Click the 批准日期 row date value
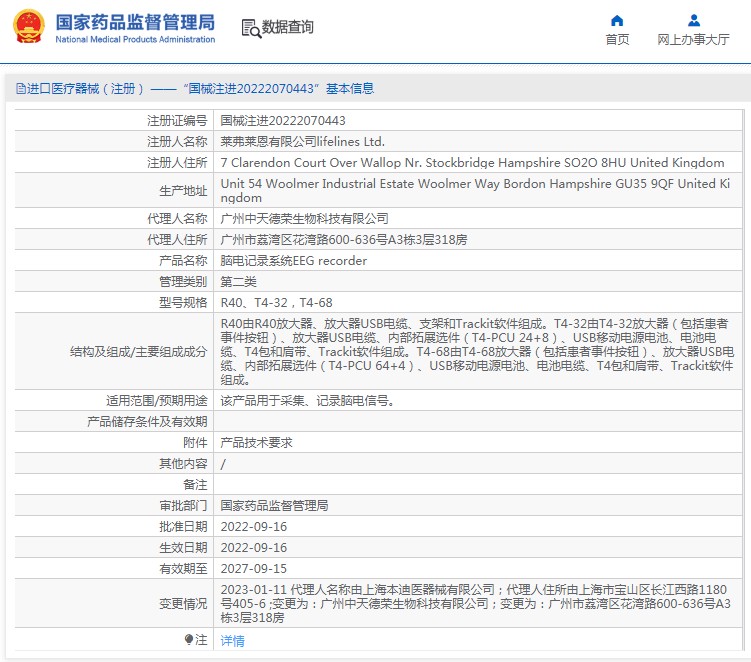Image resolution: width=751 pixels, height=662 pixels. (x=253, y=527)
